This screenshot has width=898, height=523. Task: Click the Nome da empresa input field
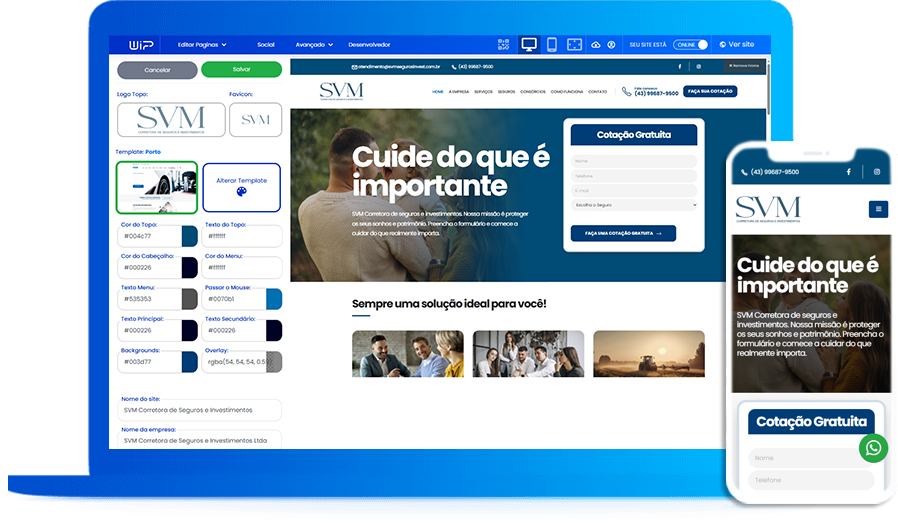click(x=199, y=440)
